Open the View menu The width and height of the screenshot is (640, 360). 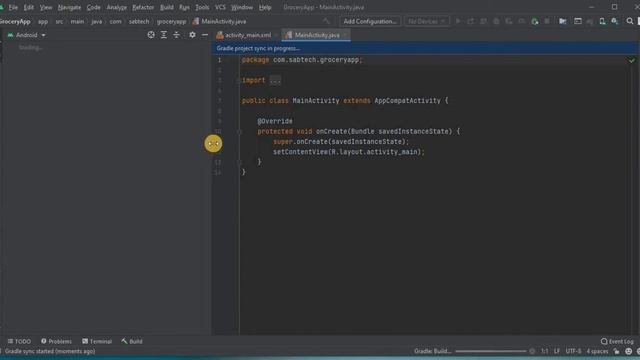46,7
